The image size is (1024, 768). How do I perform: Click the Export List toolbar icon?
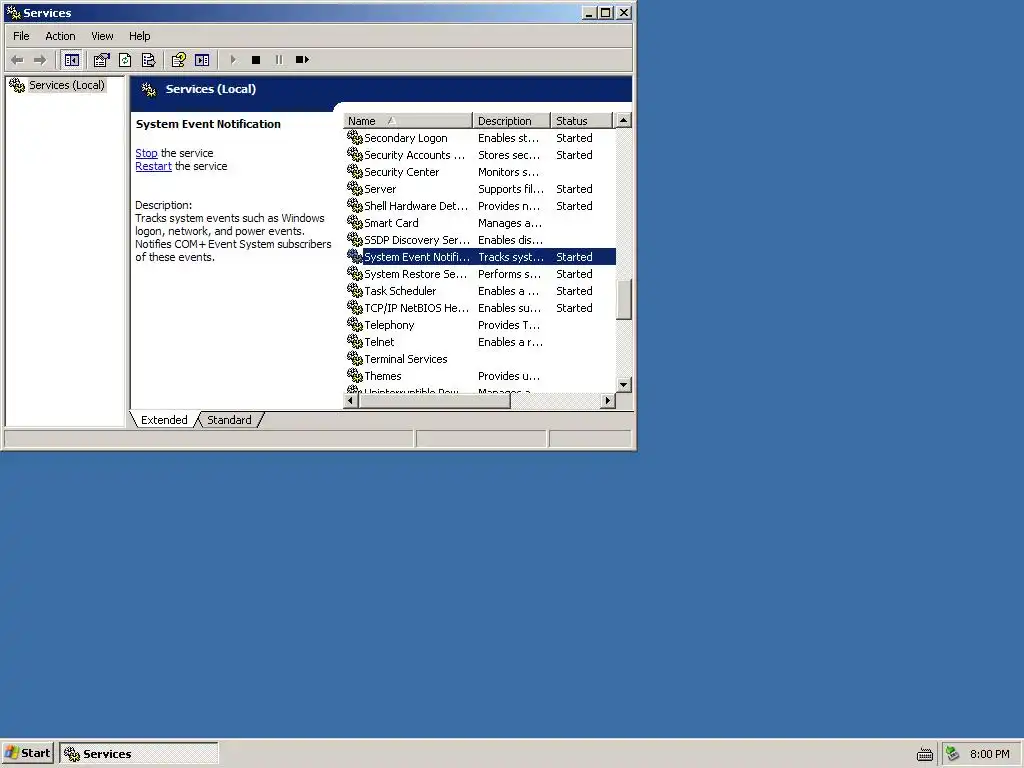(148, 60)
